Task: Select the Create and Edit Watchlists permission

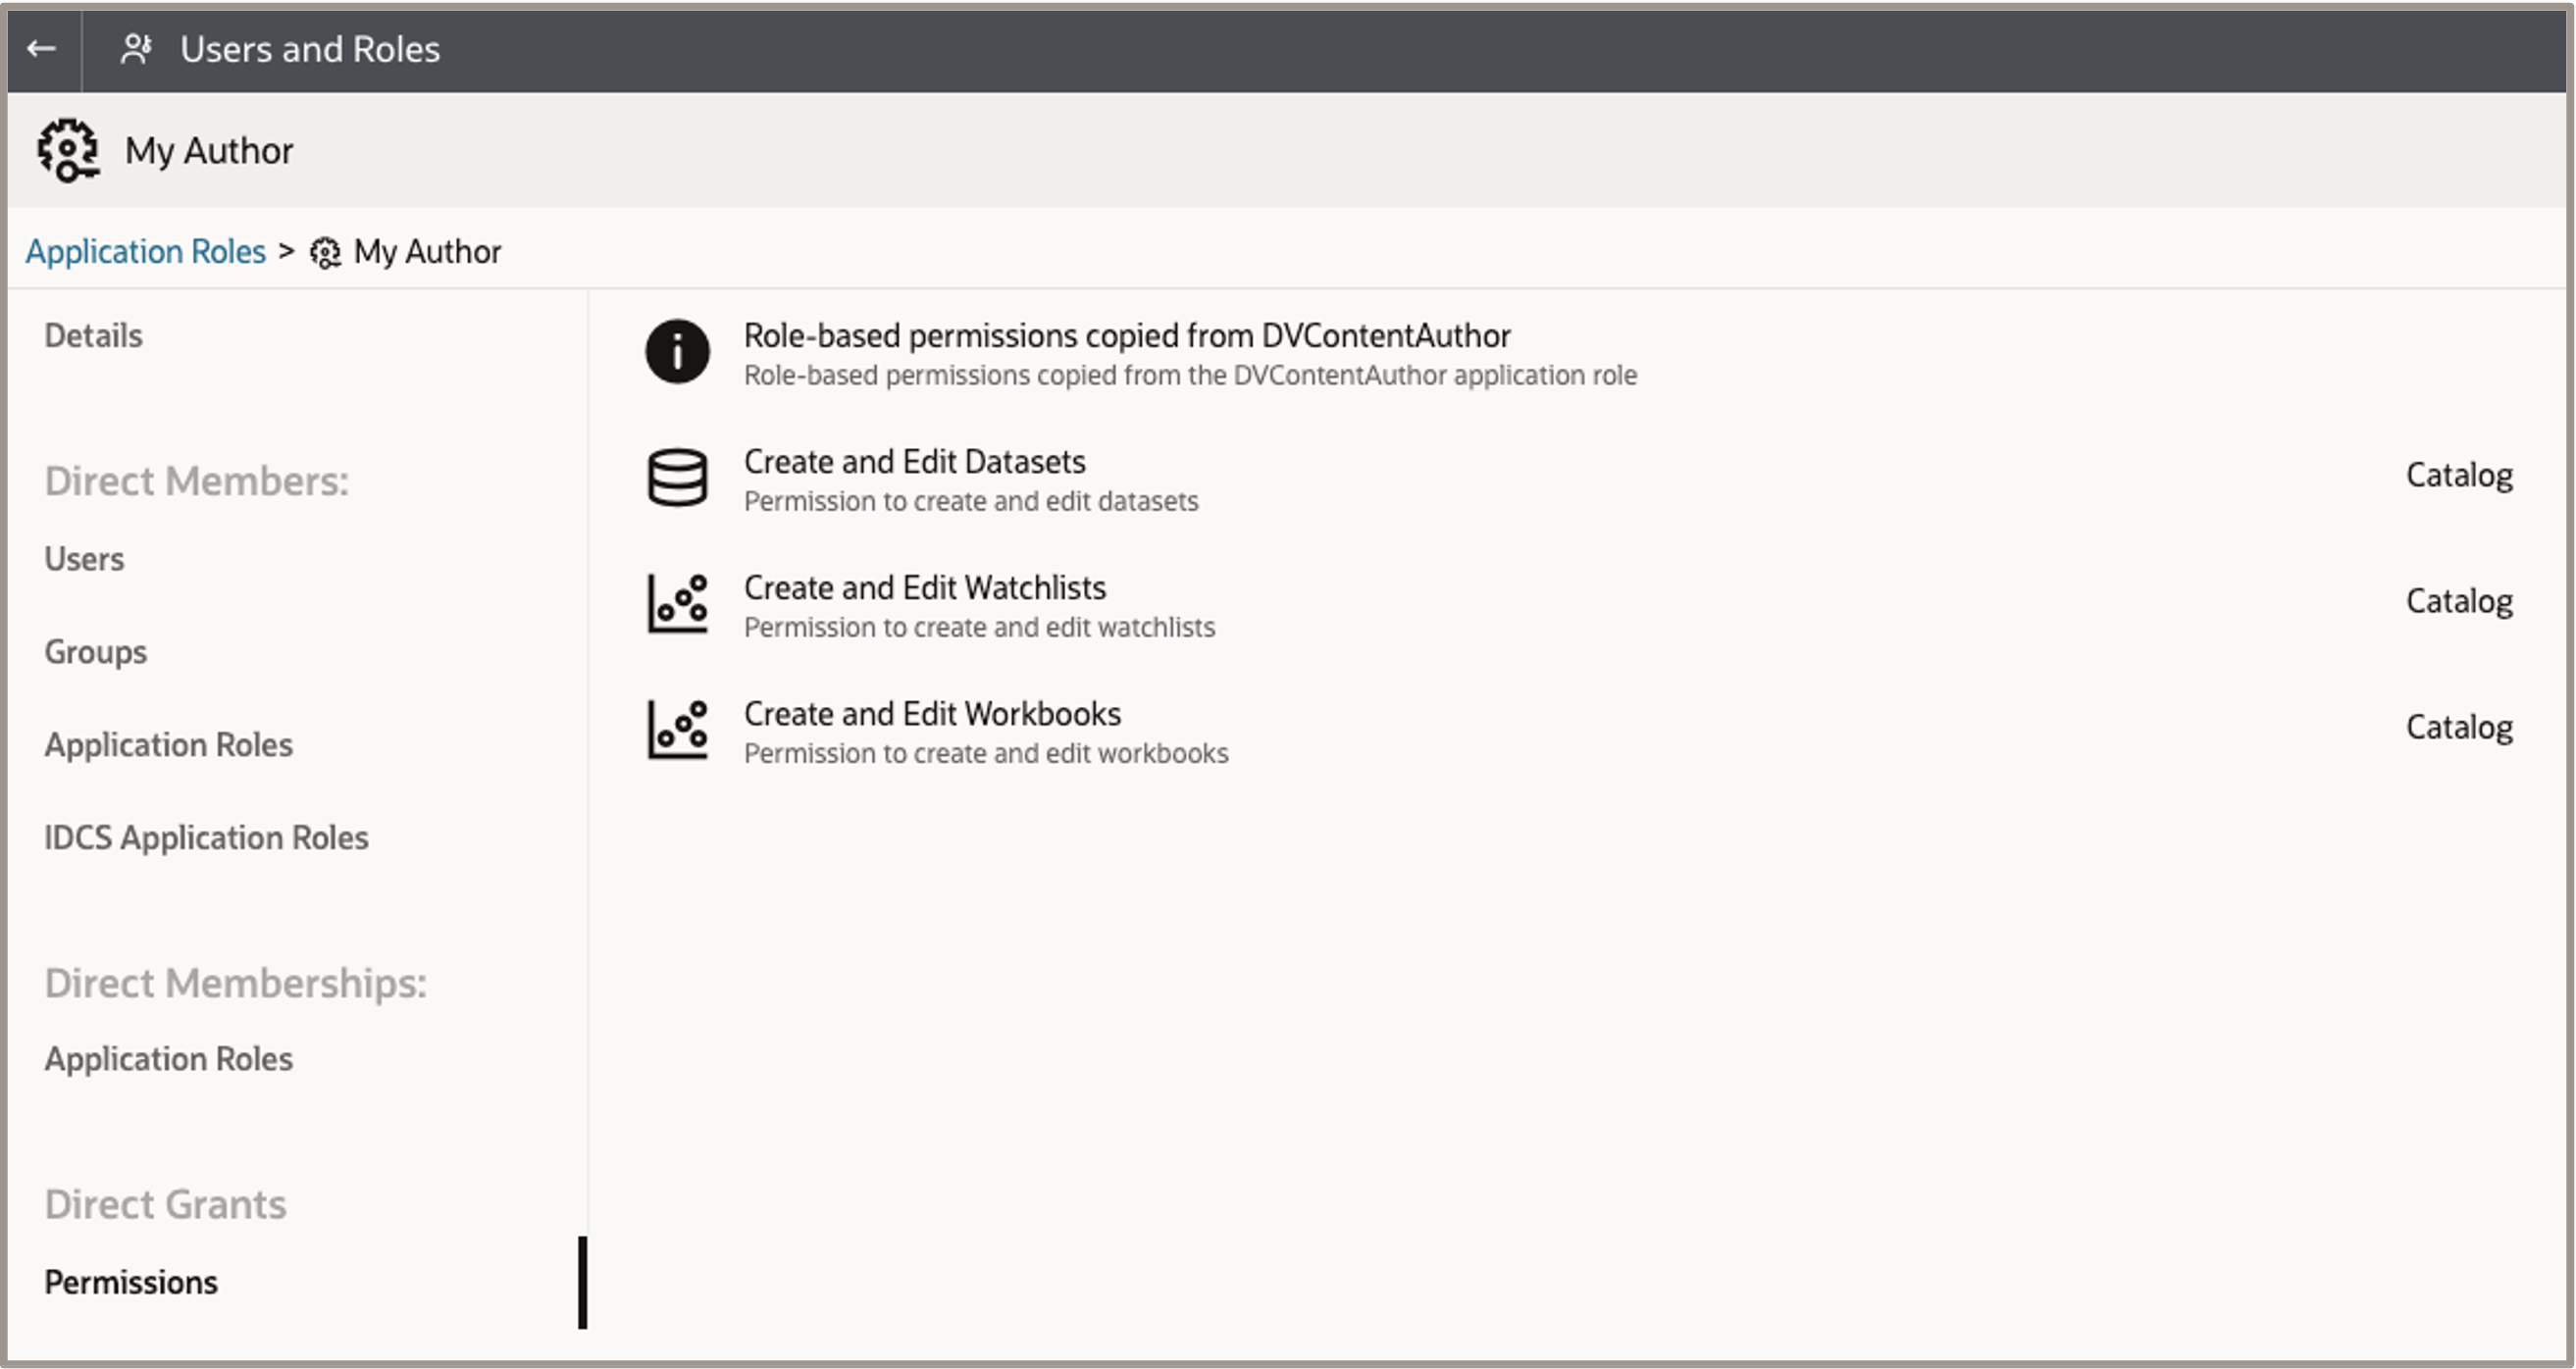Action: coord(924,588)
